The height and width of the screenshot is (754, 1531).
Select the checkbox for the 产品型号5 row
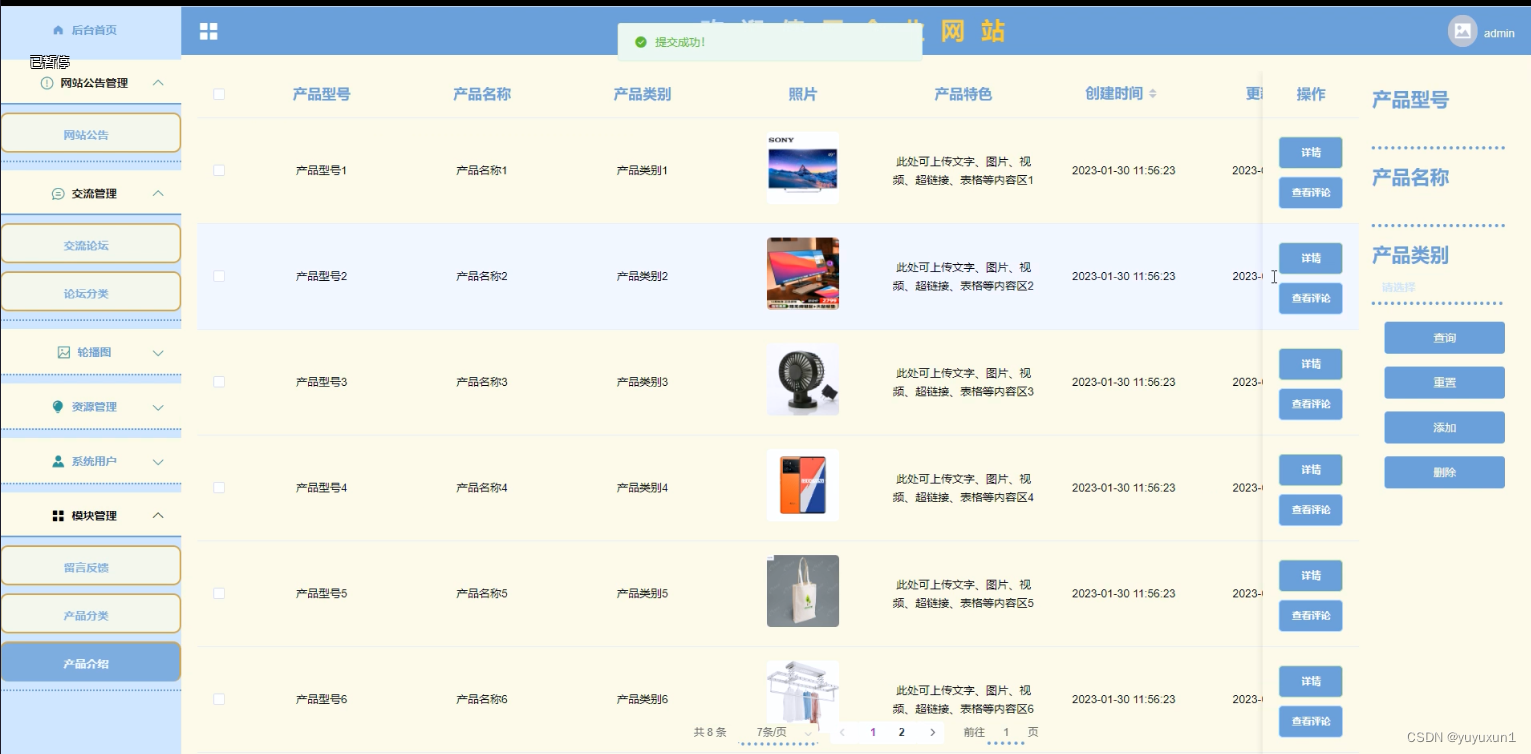[x=219, y=593]
